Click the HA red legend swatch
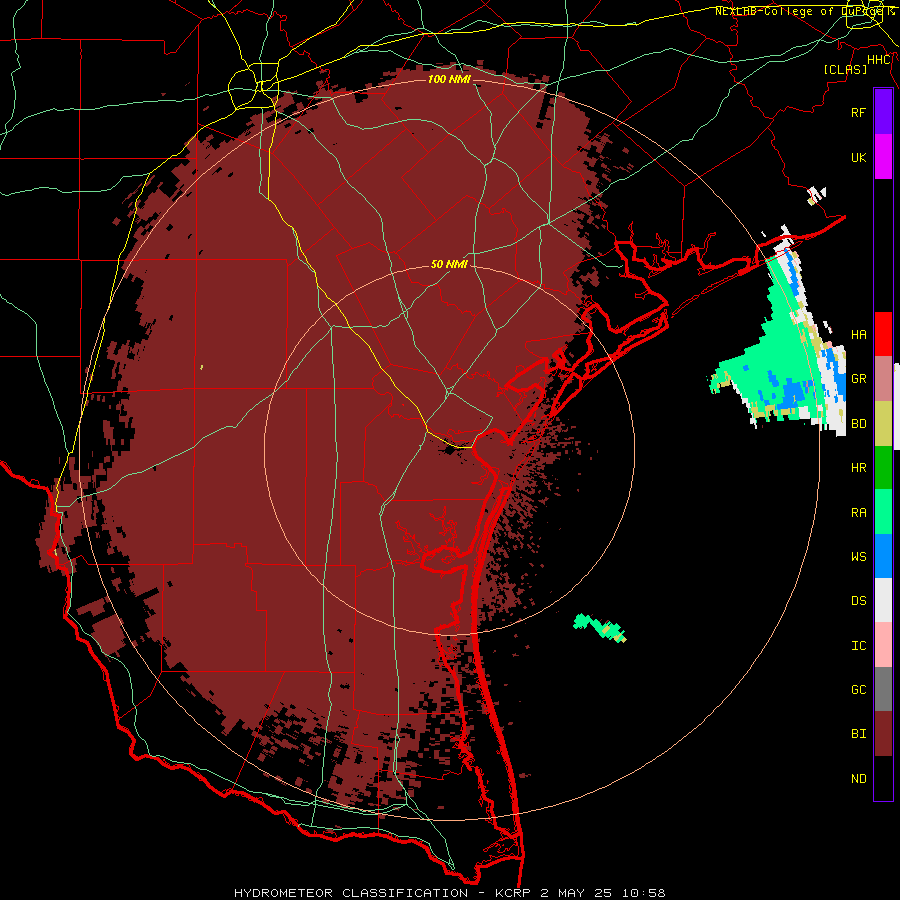Image resolution: width=900 pixels, height=900 pixels. [x=883, y=334]
